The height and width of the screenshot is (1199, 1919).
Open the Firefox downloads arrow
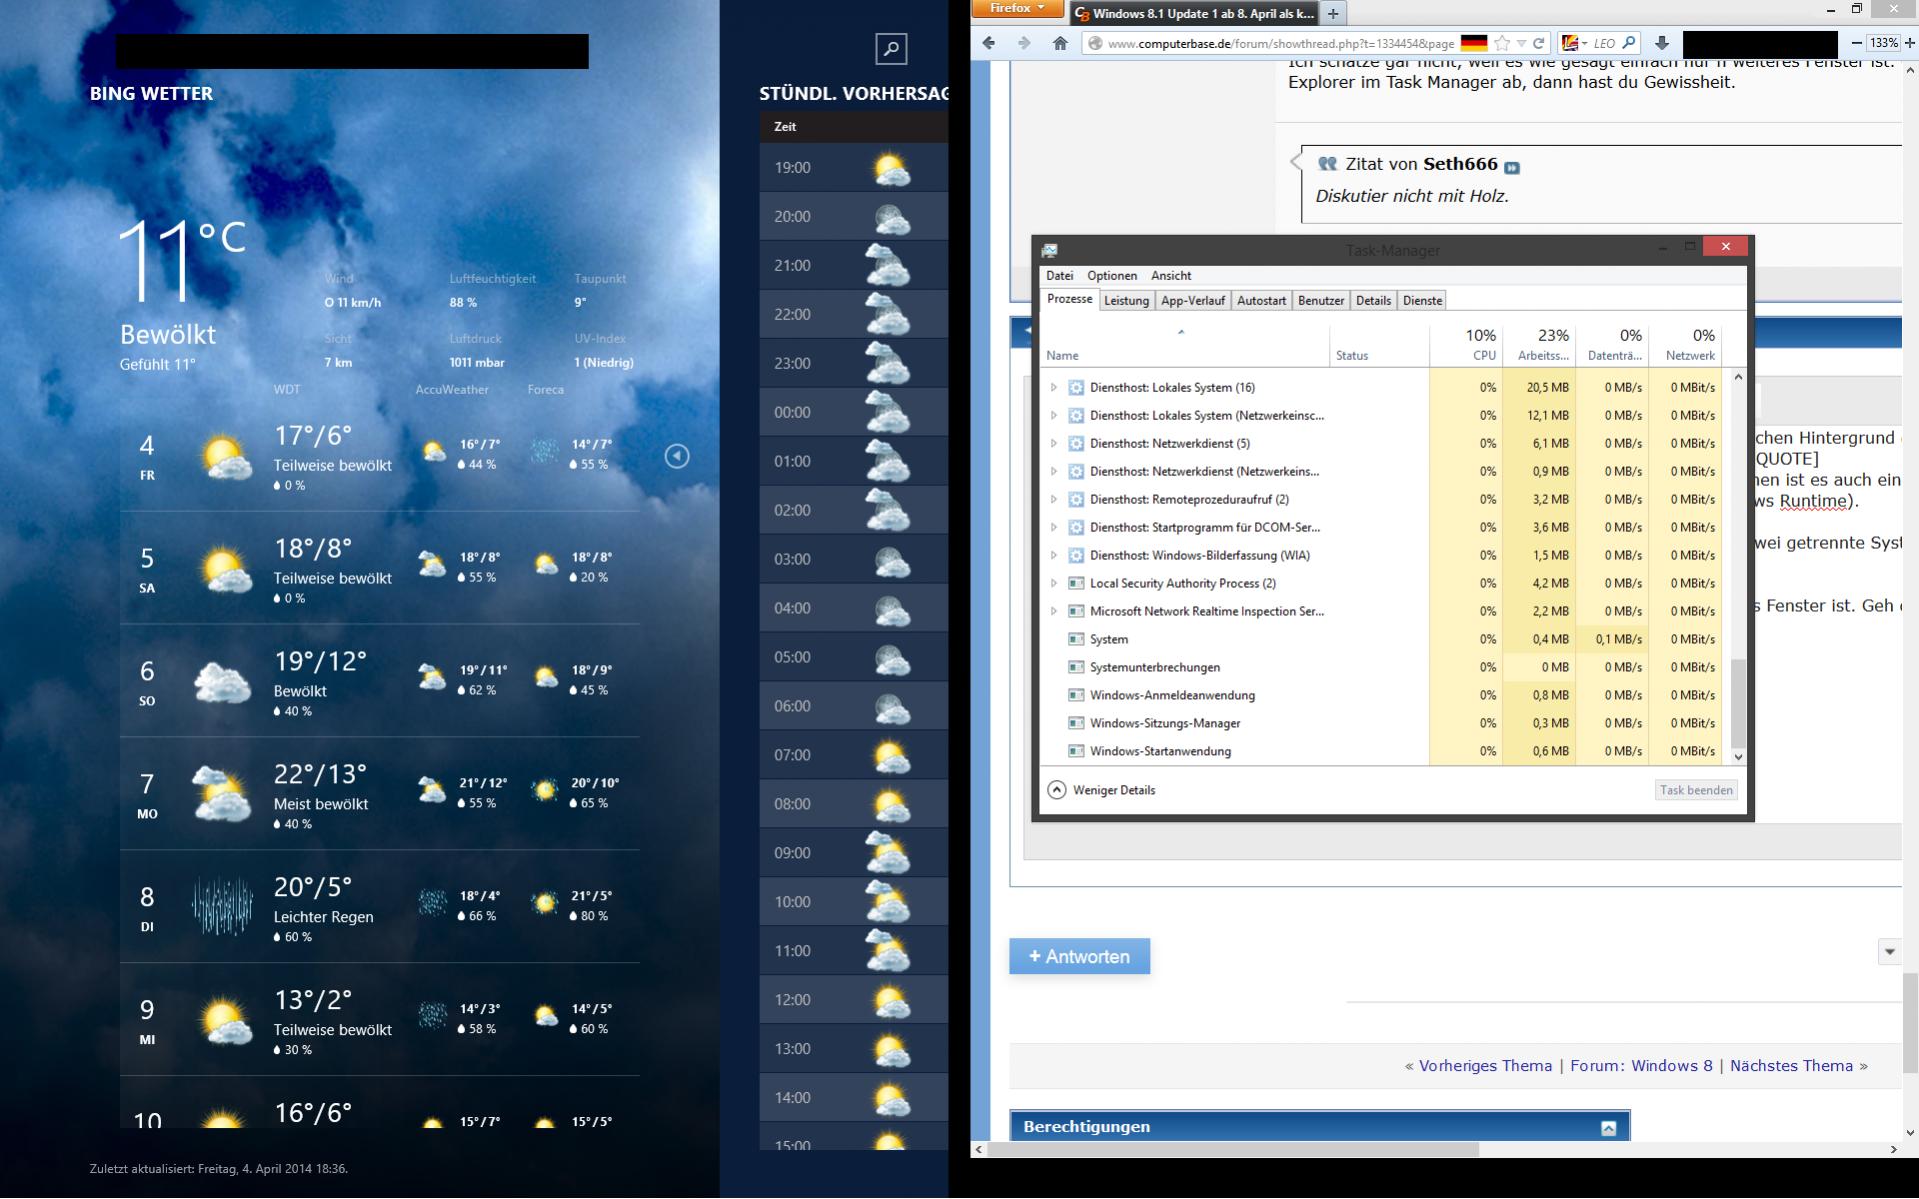click(x=1661, y=43)
